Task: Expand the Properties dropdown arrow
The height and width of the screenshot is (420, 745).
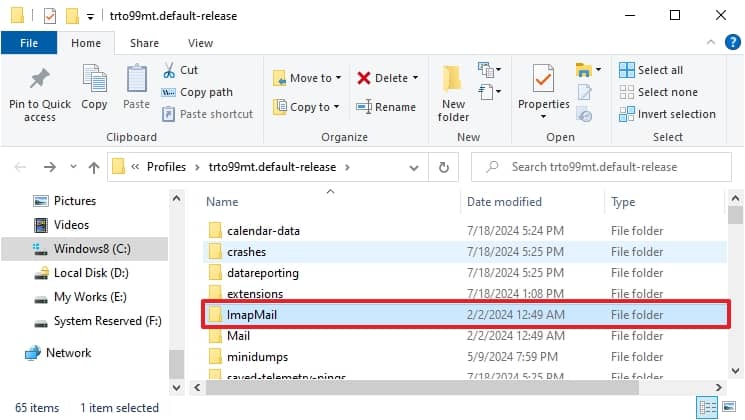Action: click(543, 117)
